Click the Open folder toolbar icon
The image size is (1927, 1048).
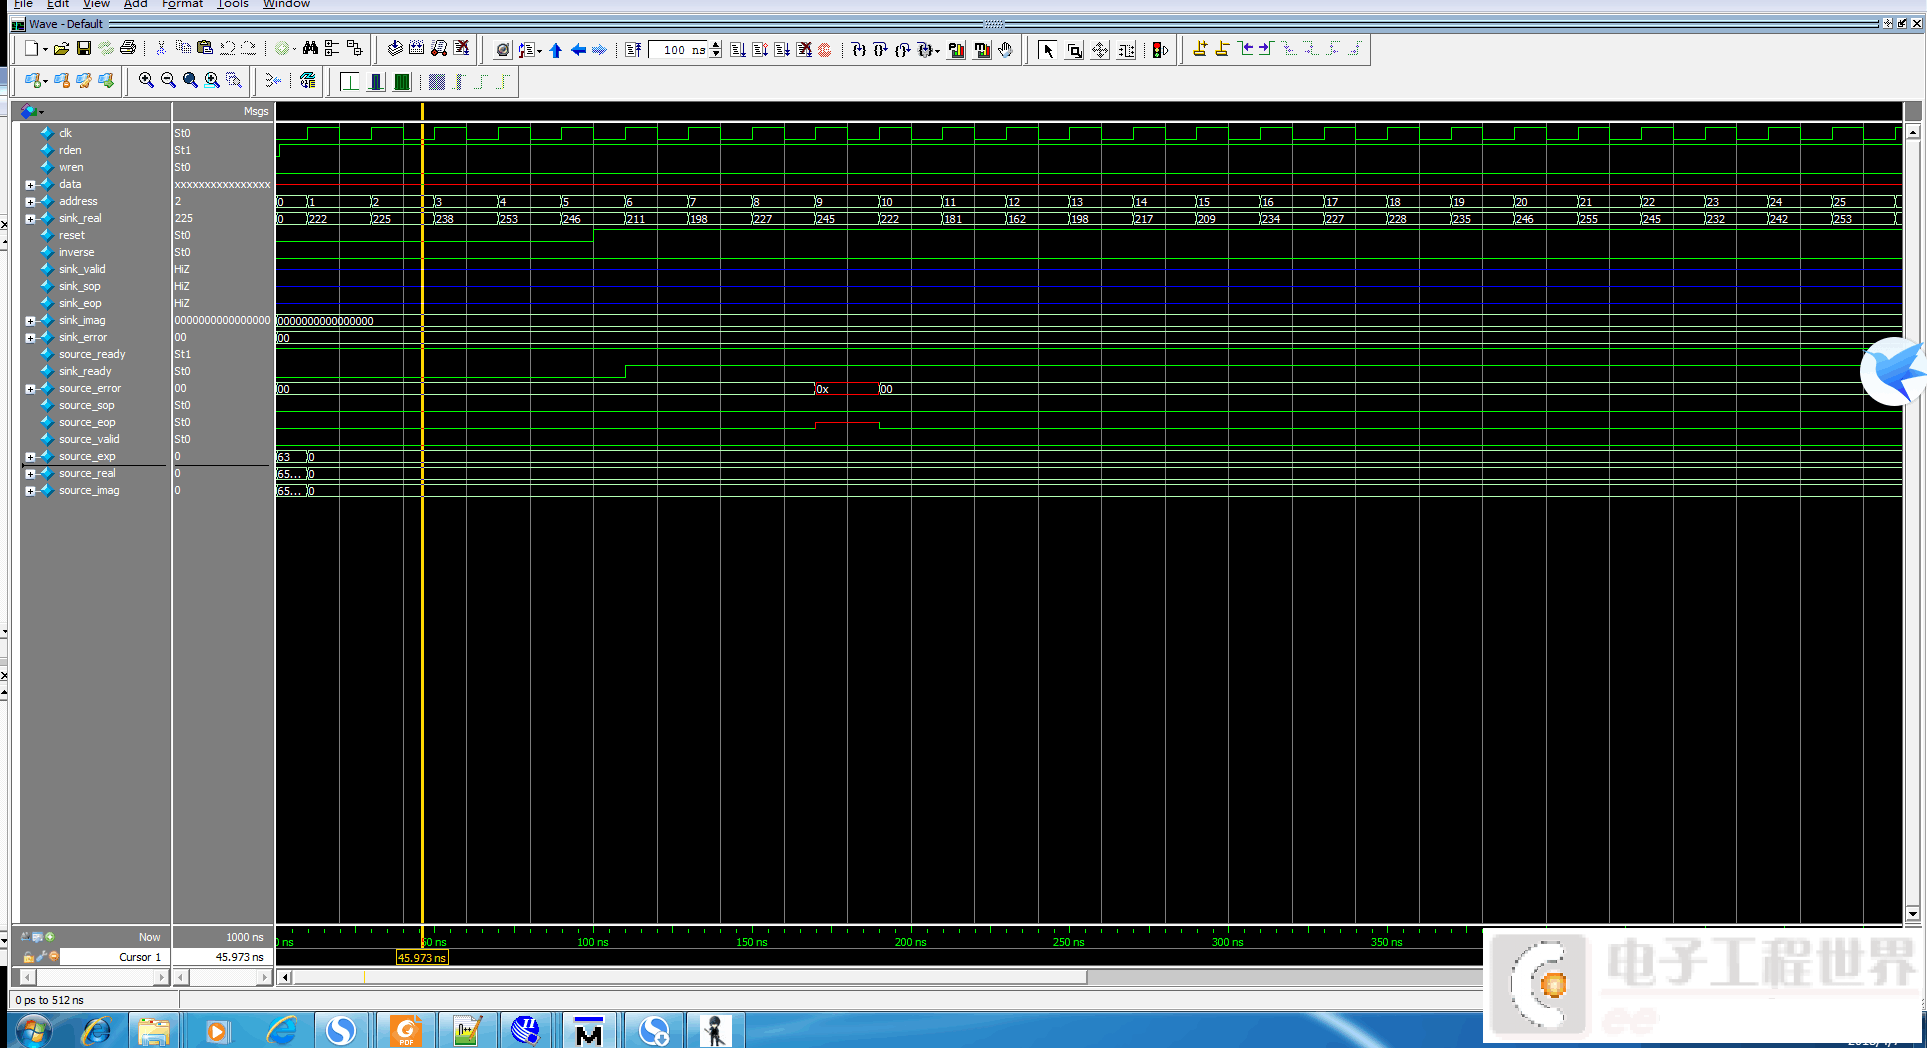tap(61, 49)
